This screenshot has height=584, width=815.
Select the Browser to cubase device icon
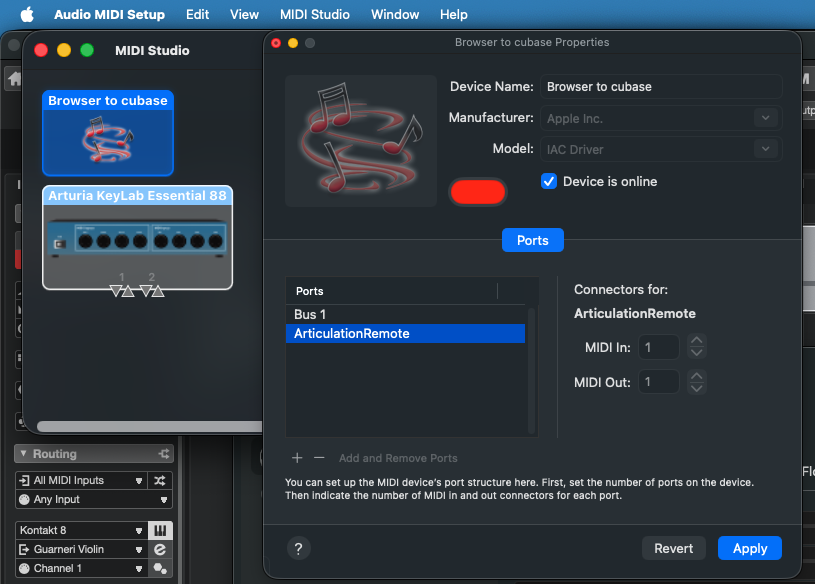pyautogui.click(x=108, y=133)
